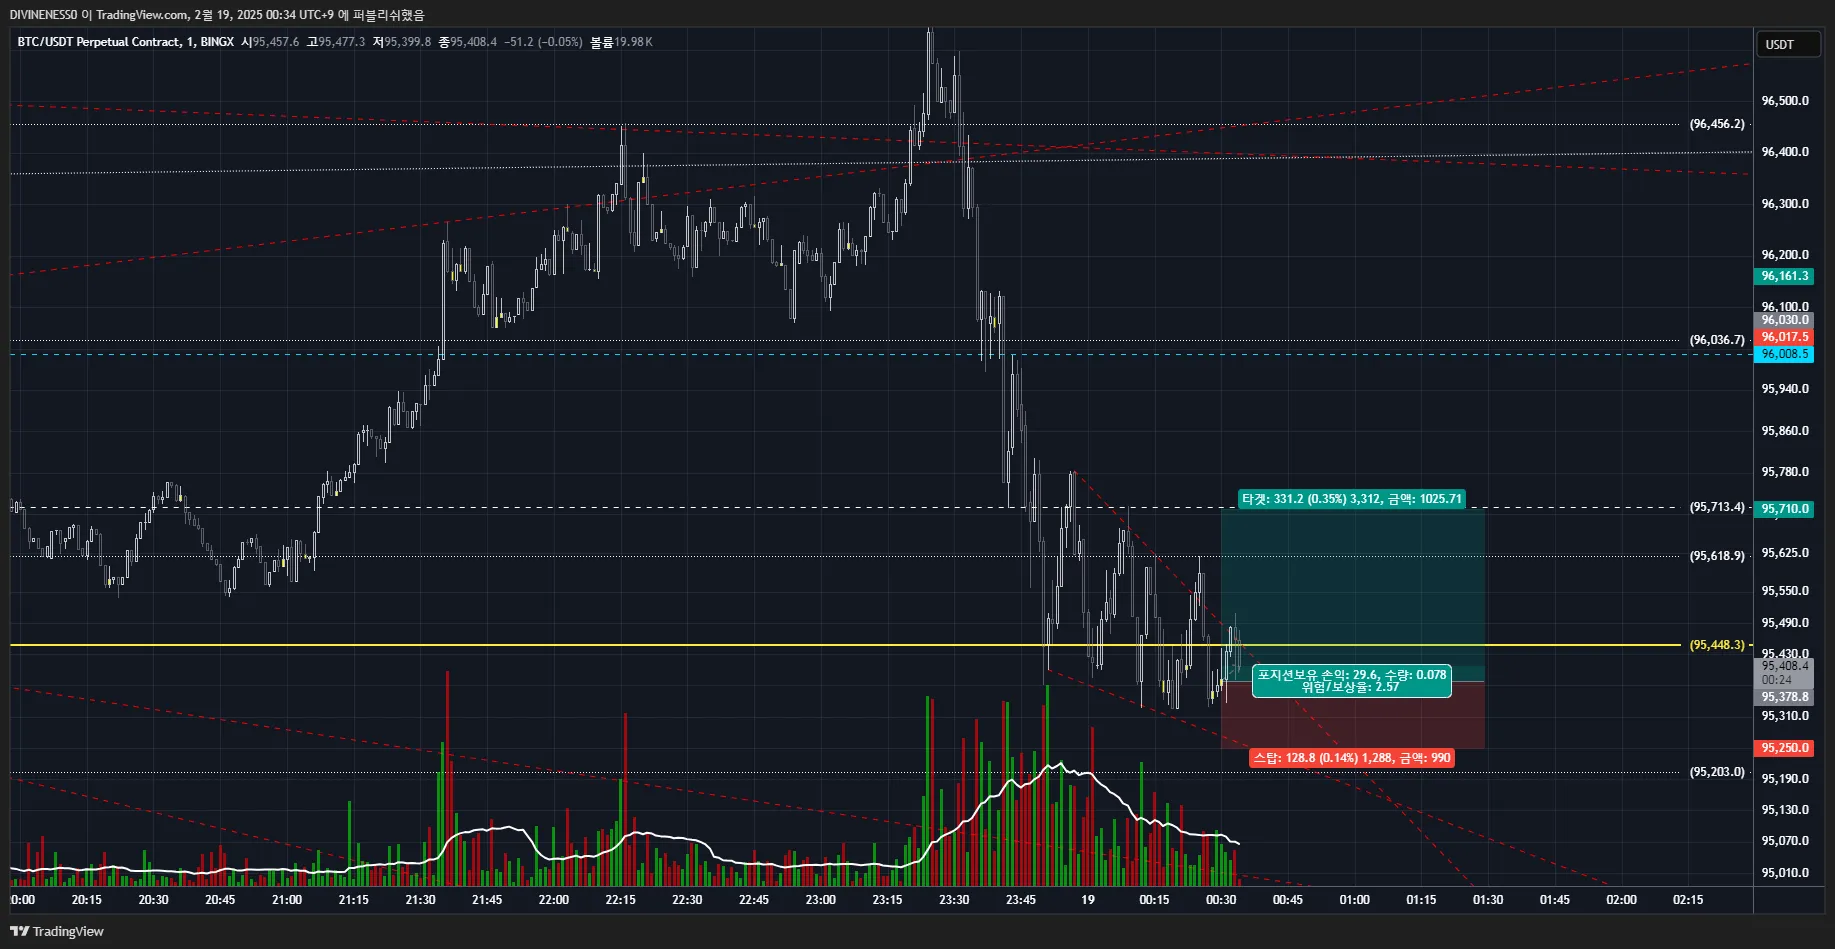Click the DIVINENESS0 publisher header text
1835x949 pixels.
coord(43,15)
